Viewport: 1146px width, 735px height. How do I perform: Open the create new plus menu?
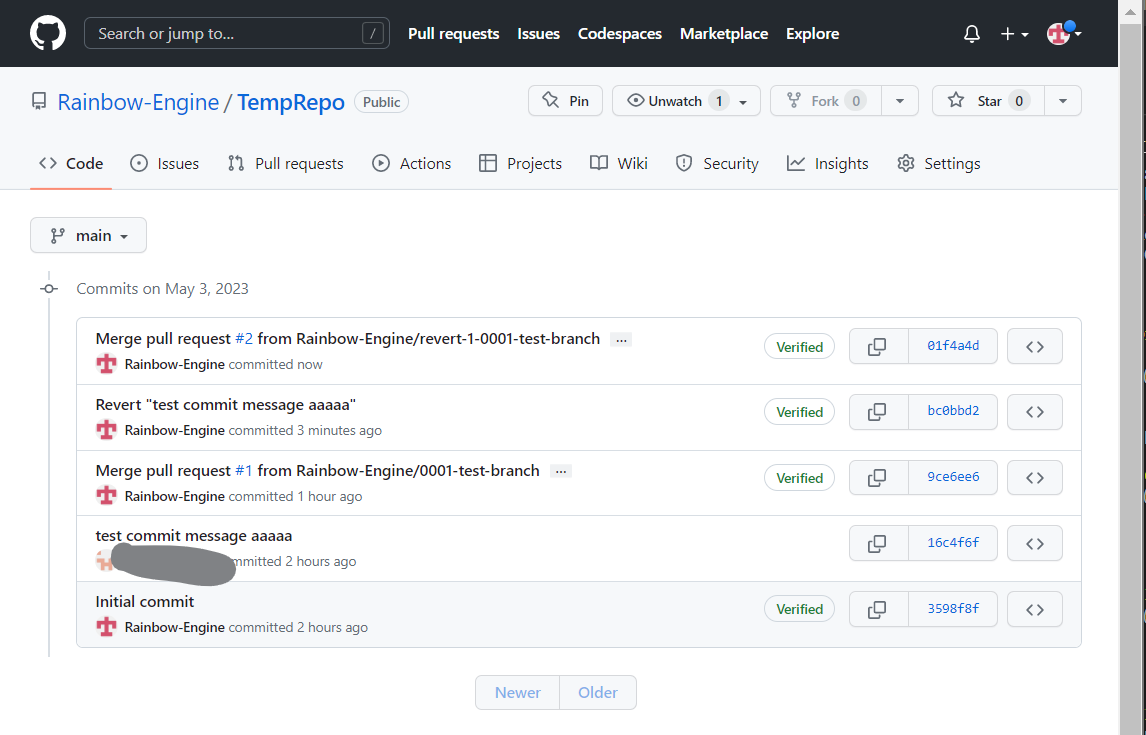point(1014,34)
